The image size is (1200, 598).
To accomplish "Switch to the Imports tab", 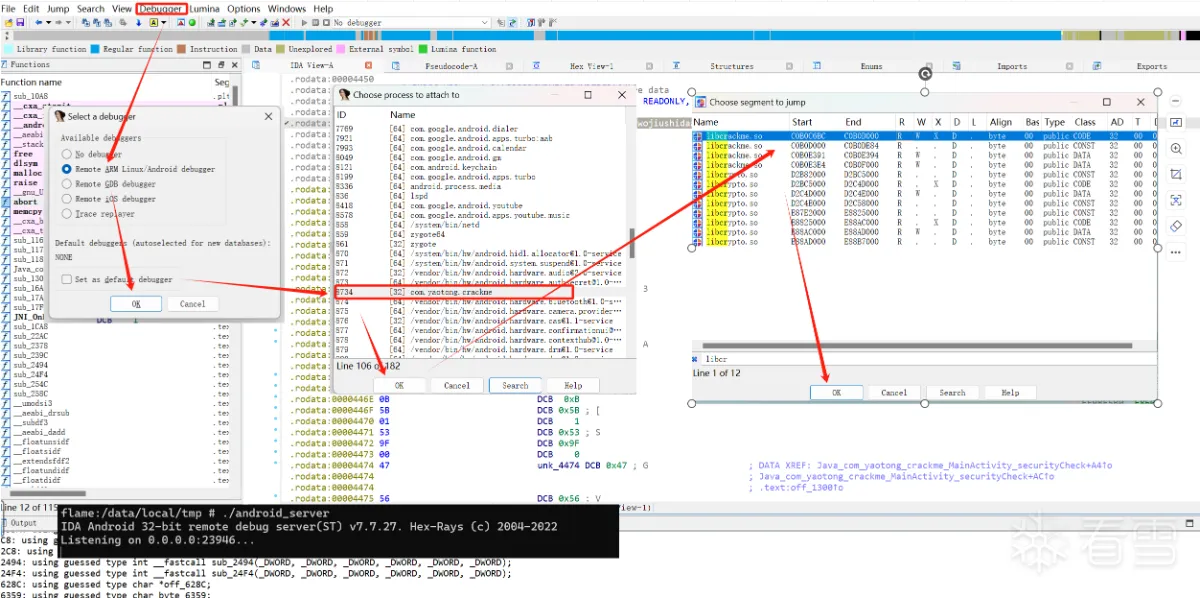I will click(x=1011, y=66).
